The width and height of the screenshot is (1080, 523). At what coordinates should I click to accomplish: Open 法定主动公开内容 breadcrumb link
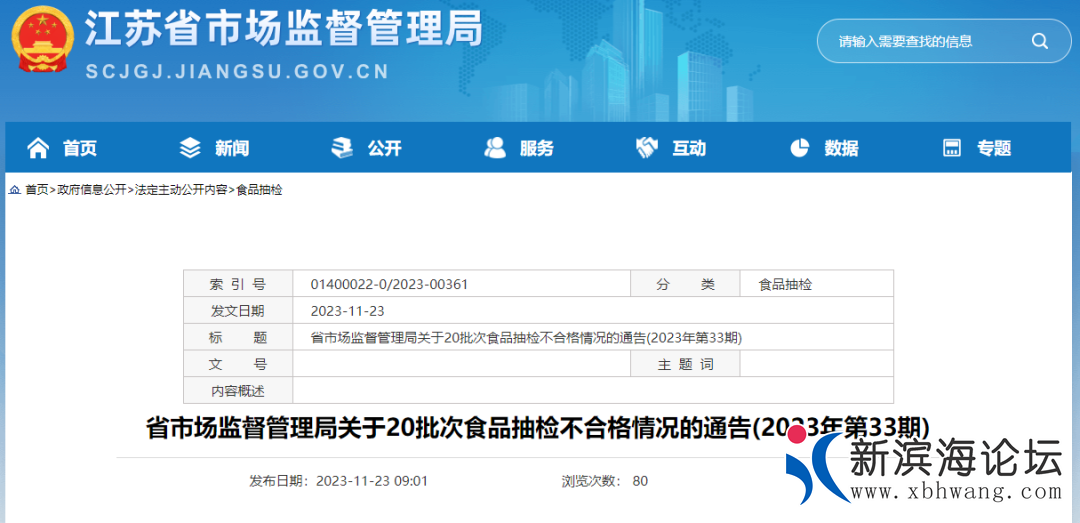pyautogui.click(x=181, y=190)
